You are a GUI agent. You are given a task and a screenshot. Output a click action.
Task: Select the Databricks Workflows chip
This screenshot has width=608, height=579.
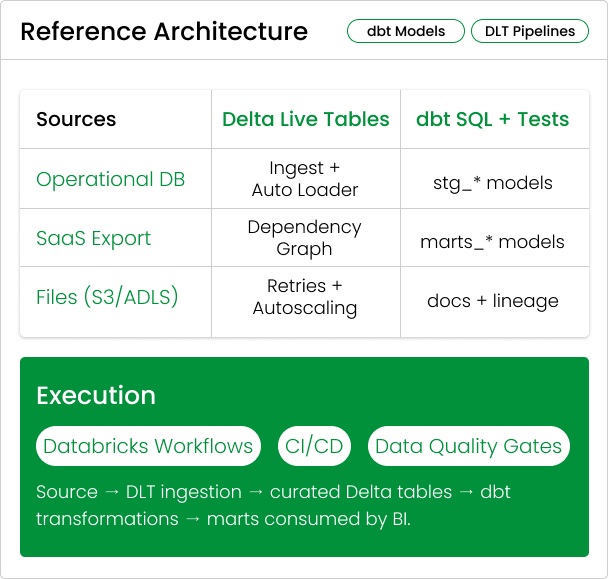coord(148,446)
